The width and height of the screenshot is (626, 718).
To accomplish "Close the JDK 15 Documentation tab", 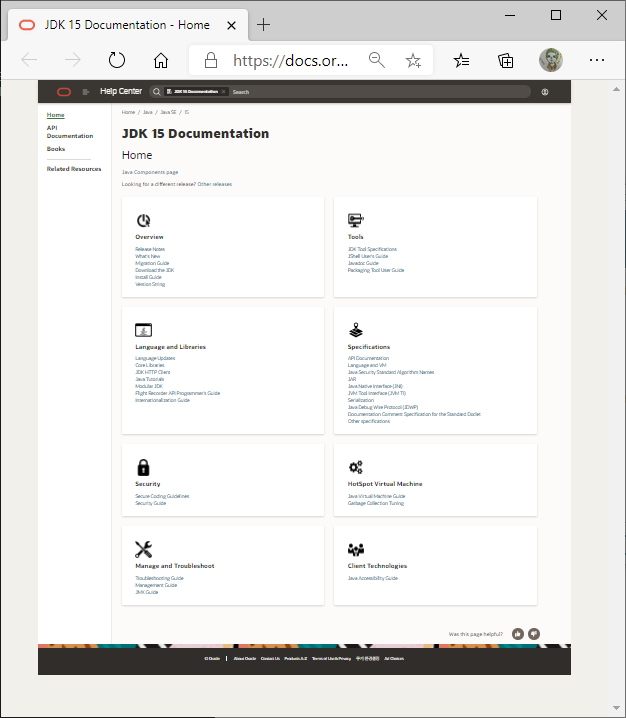I will 232,26.
